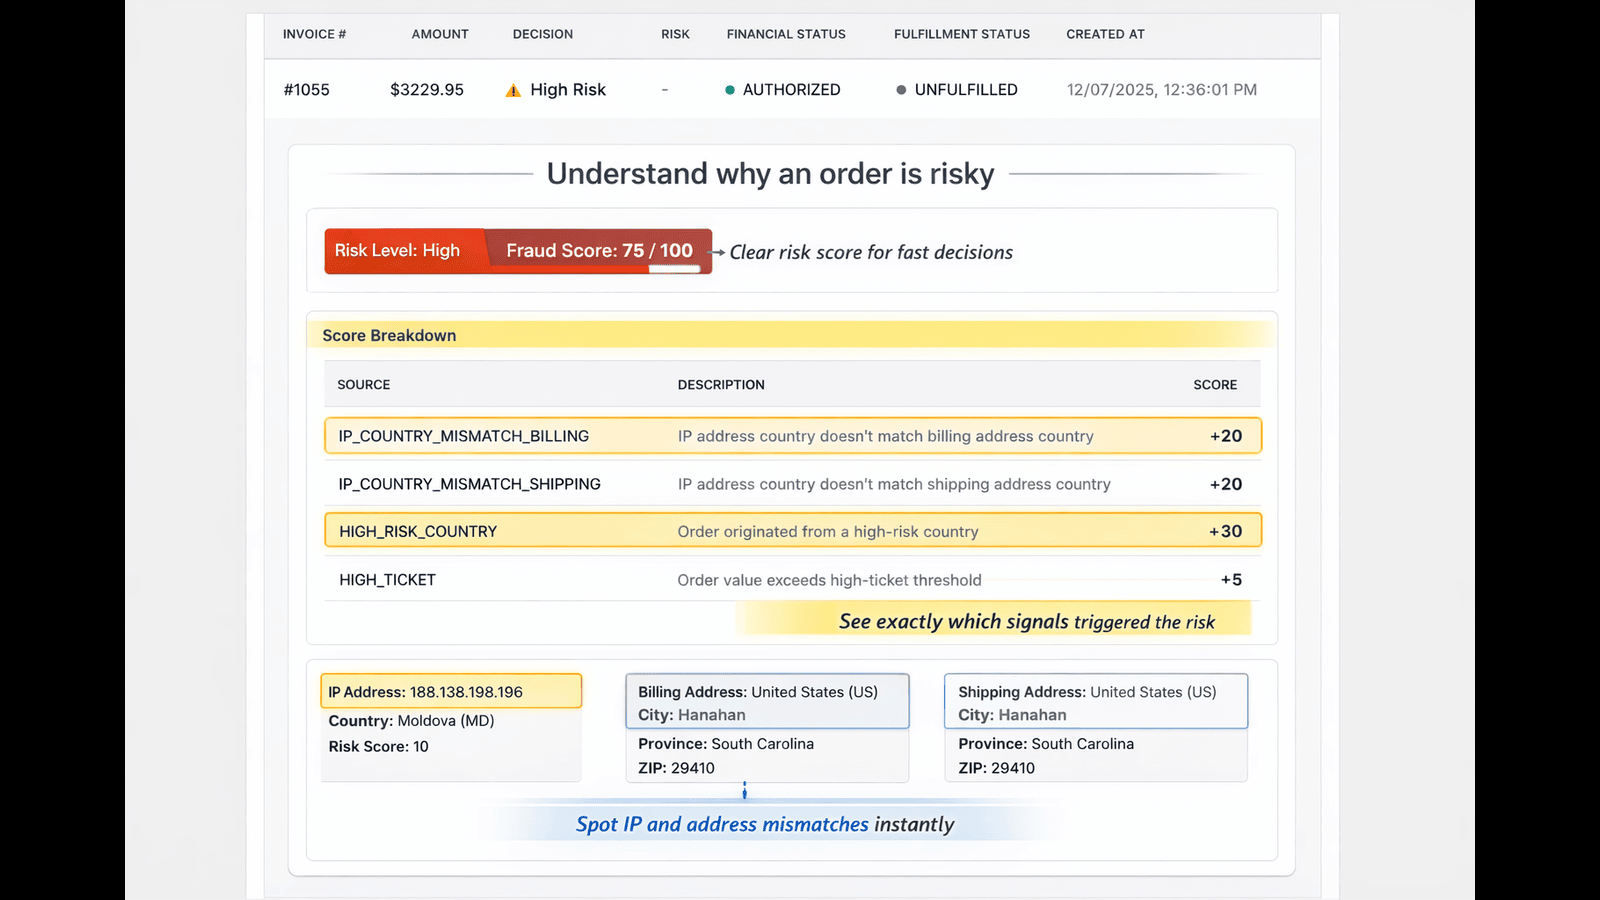
Task: Click the connector icon between address cards
Action: pos(744,790)
